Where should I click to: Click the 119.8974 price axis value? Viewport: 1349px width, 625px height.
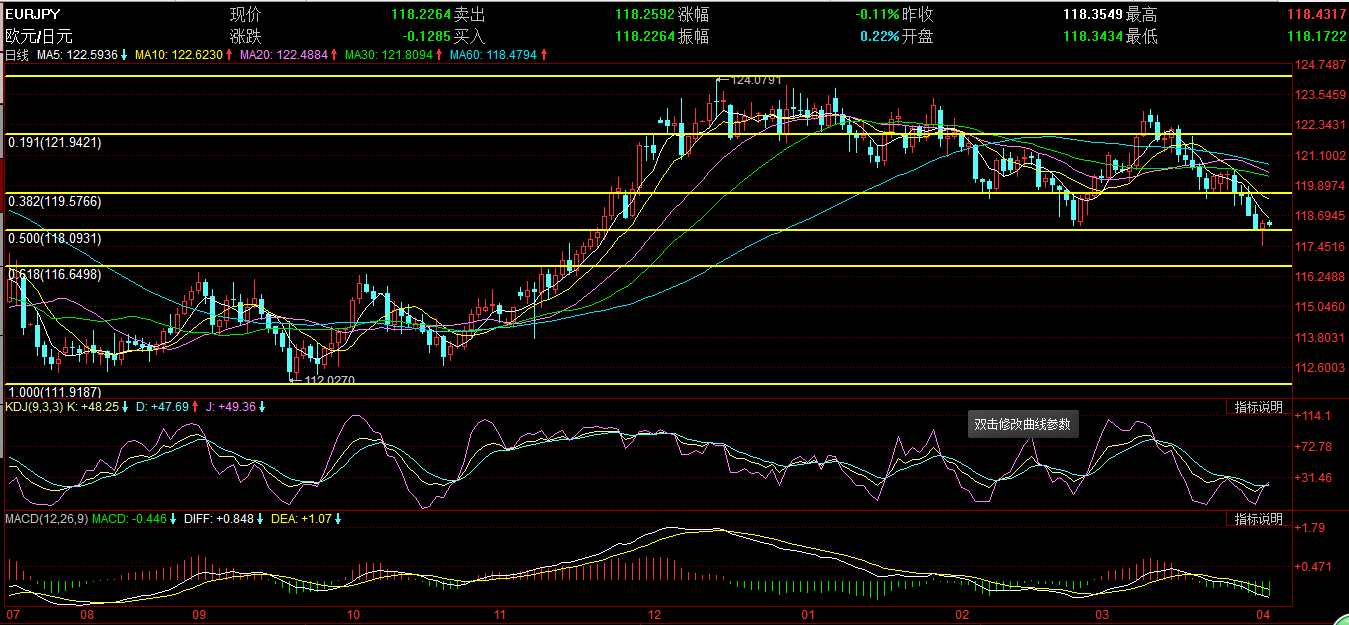point(1318,186)
